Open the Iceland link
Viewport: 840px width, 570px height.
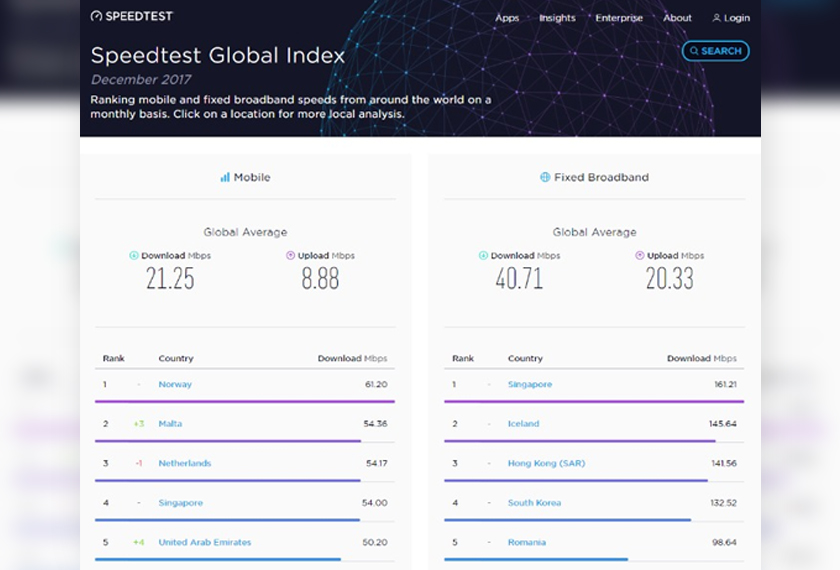(523, 423)
